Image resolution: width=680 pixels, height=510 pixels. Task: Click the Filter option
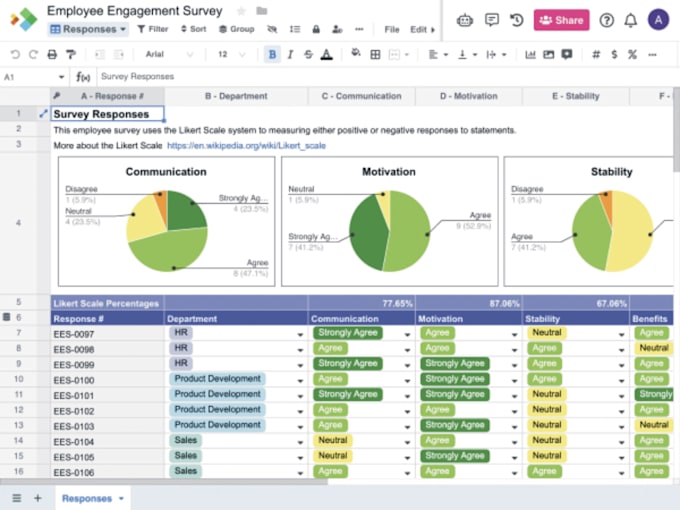[x=153, y=29]
